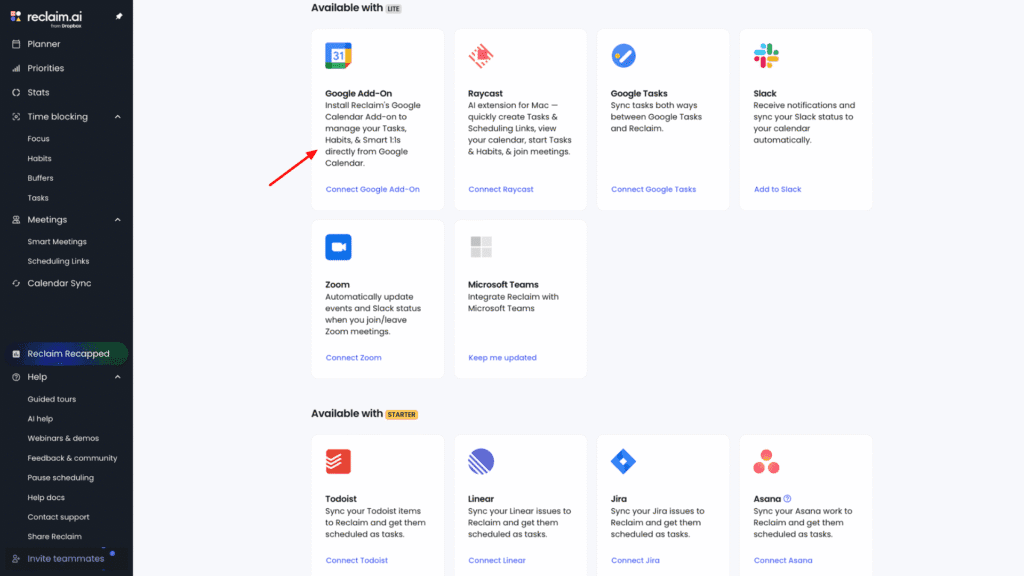Collapse the Help sidebar section
The image size is (1024, 576).
[x=117, y=377]
